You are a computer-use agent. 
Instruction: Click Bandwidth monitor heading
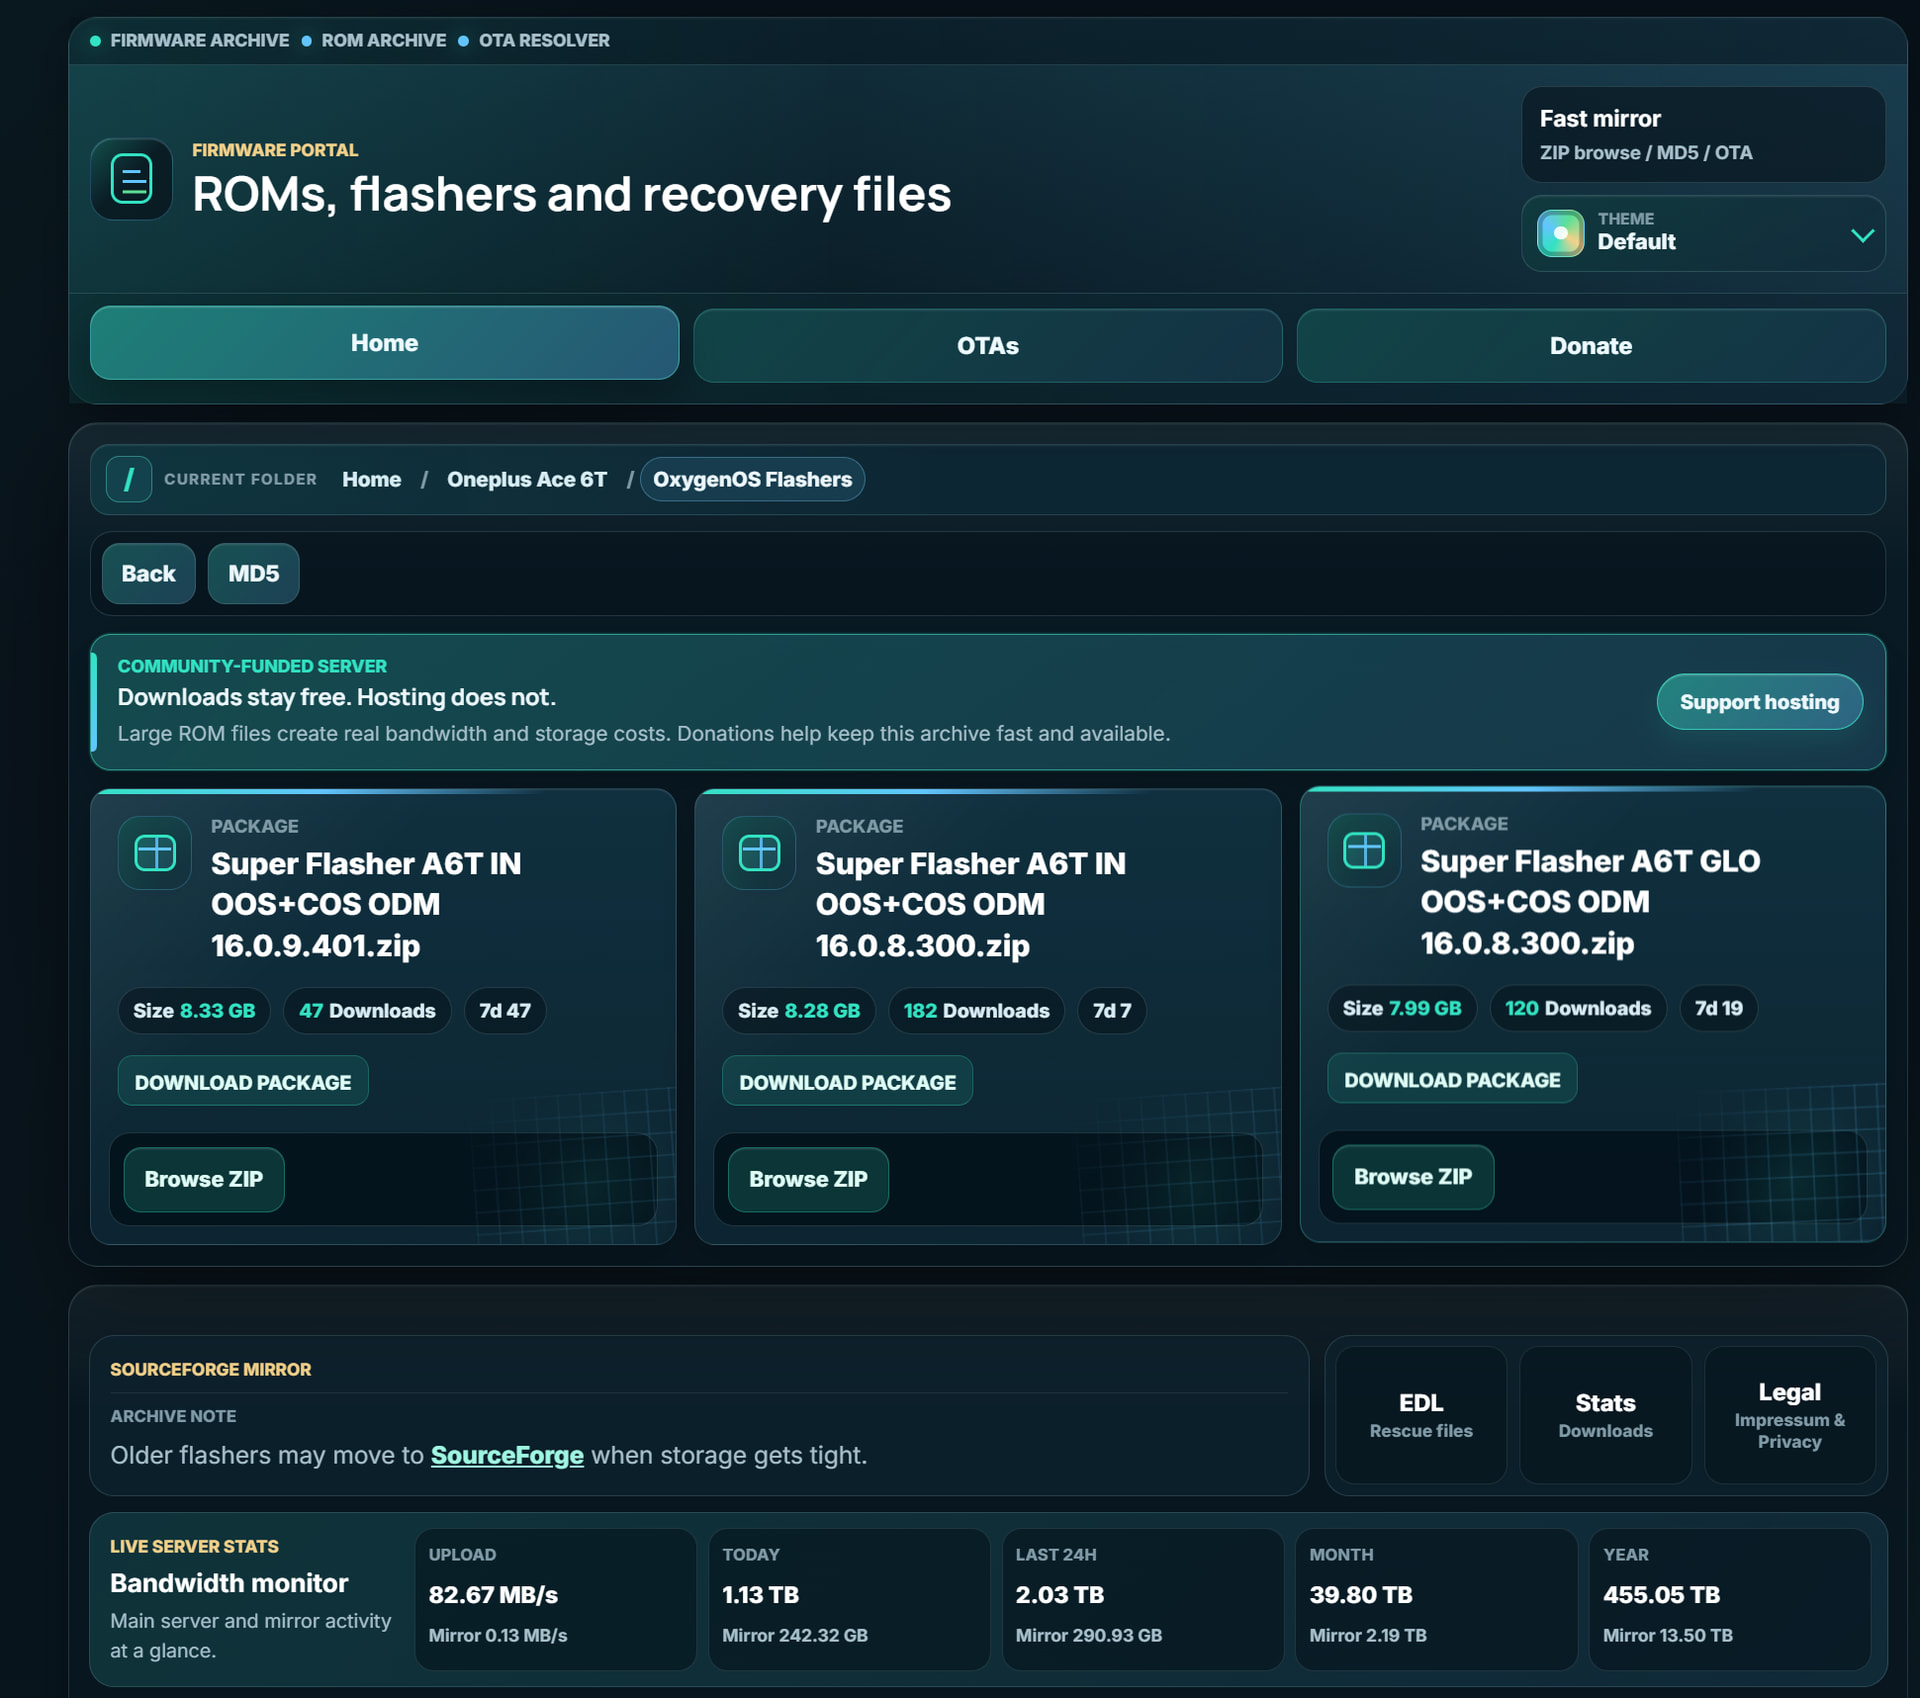[x=229, y=1583]
